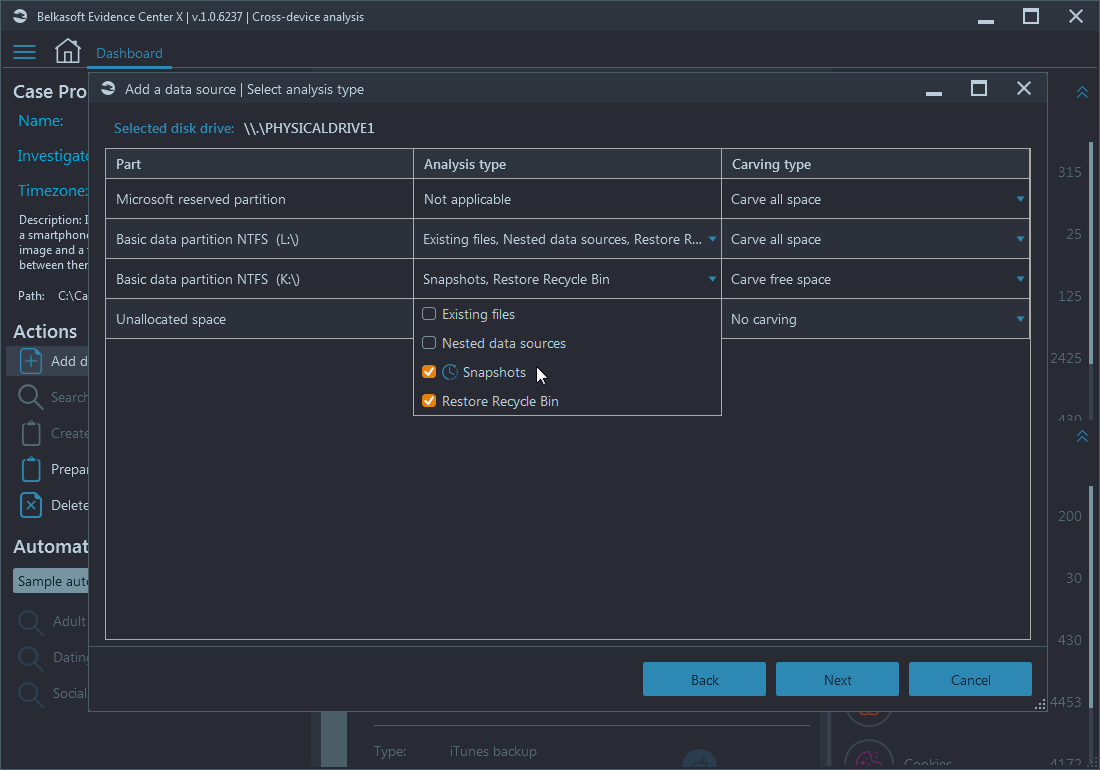The height and width of the screenshot is (770, 1100).
Task: Open carving type dropdown for Unallocated space
Action: tap(1020, 319)
